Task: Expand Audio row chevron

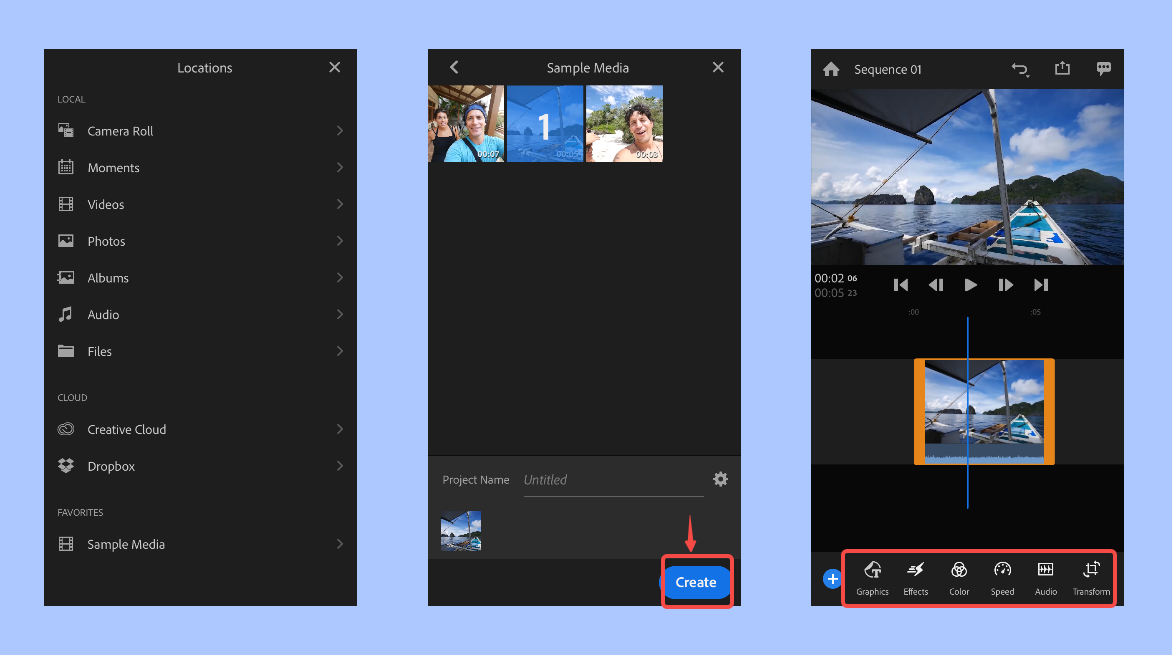Action: [x=339, y=314]
